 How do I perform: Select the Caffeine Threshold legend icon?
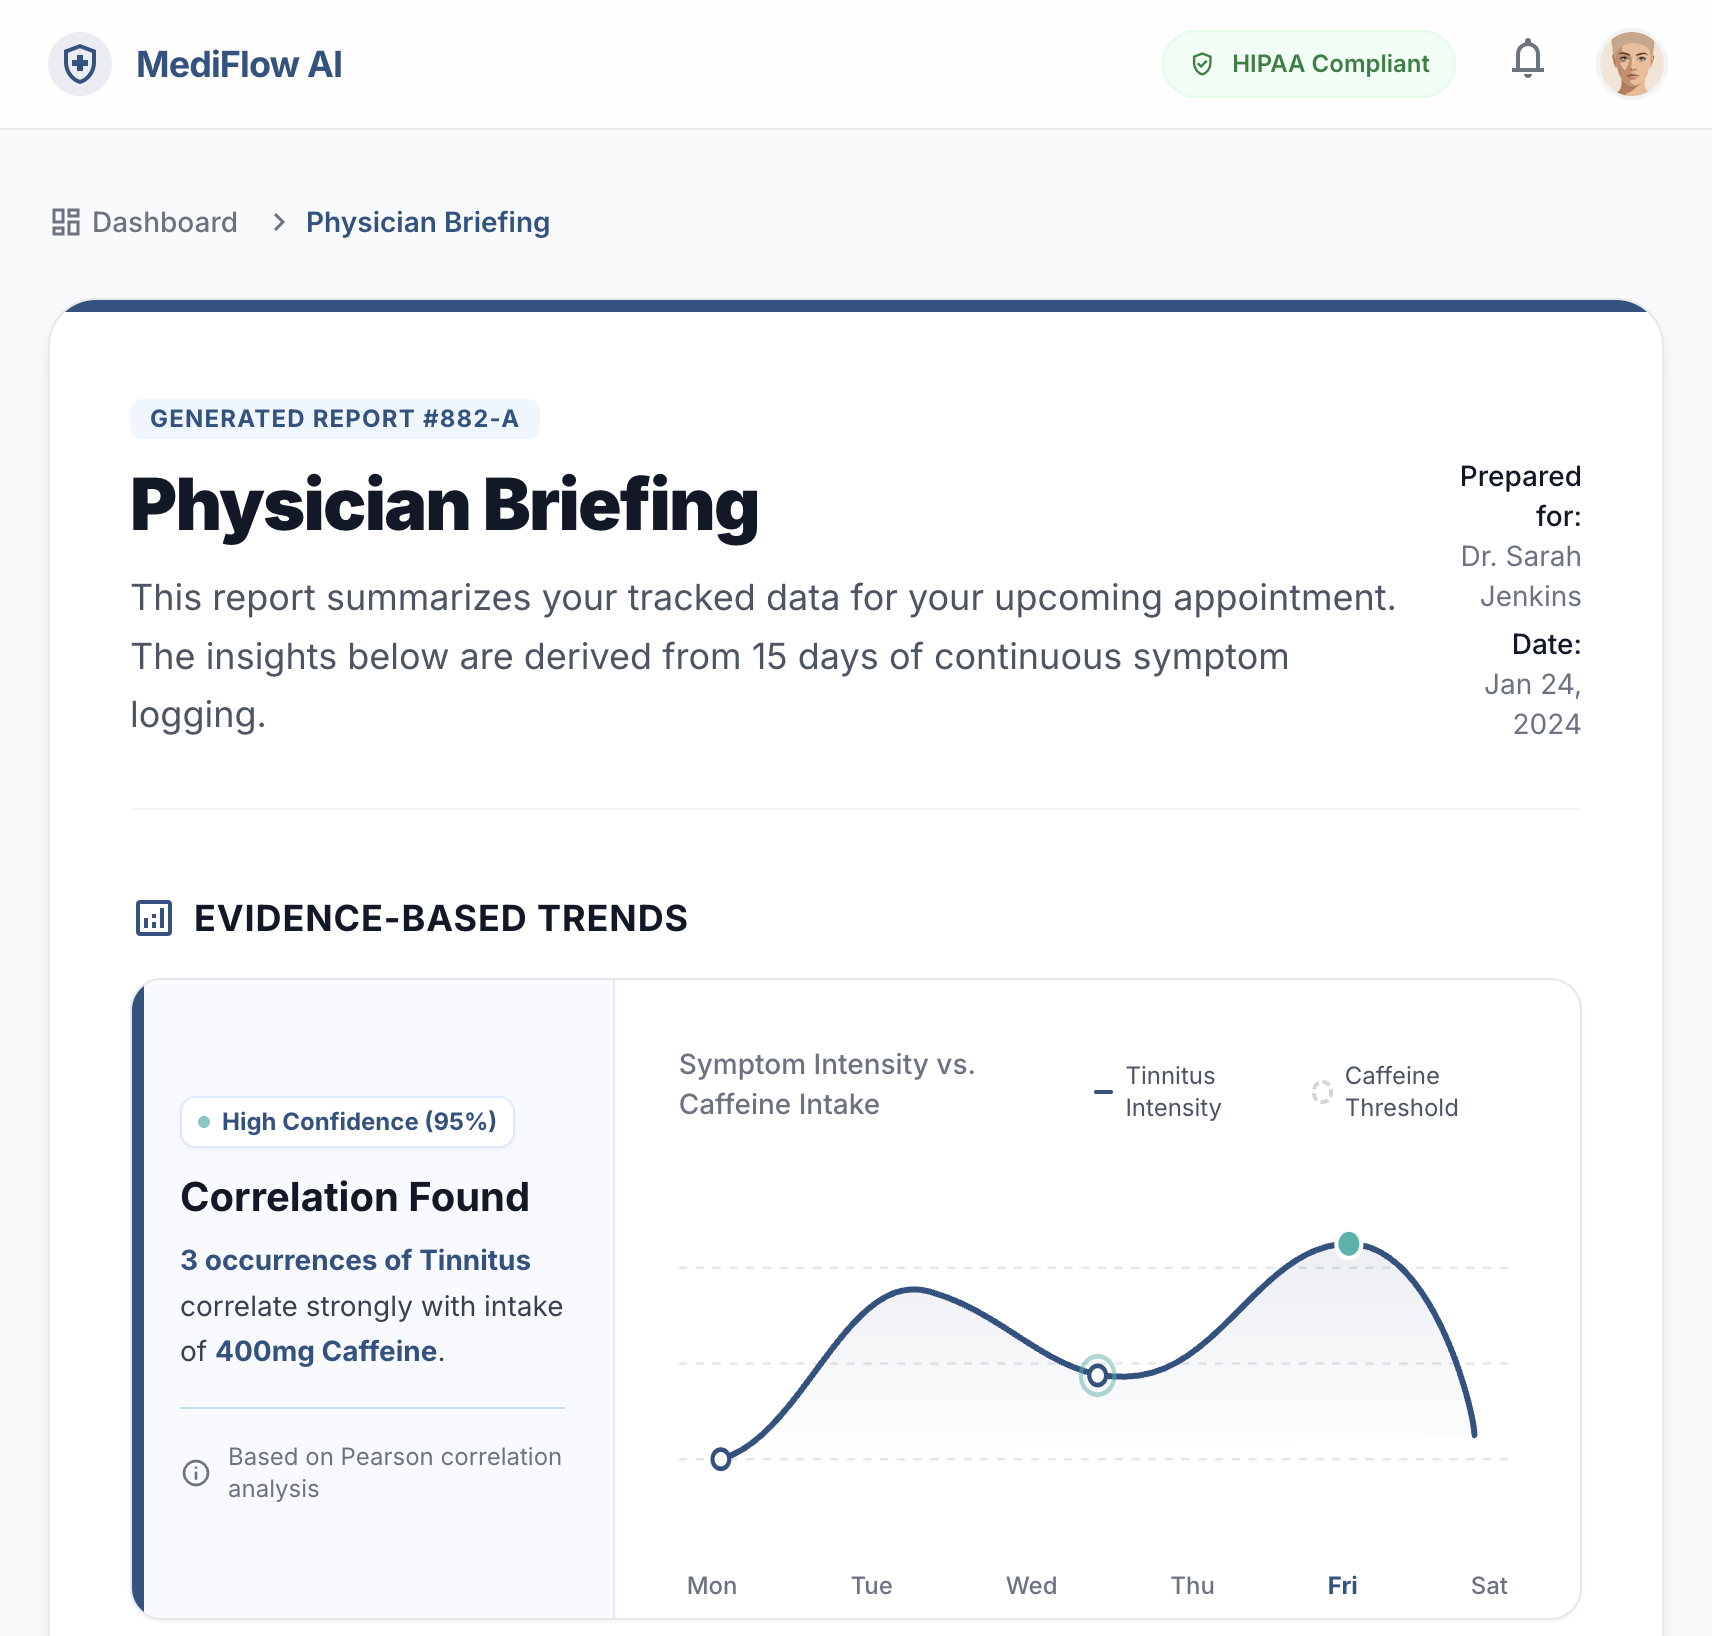pos(1320,1092)
